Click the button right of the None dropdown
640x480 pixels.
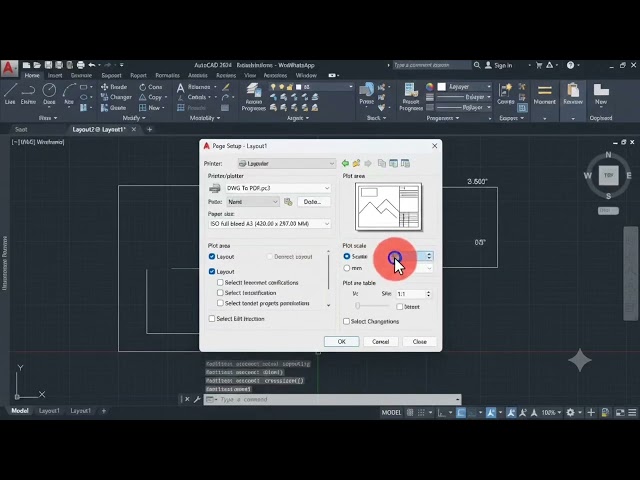[288, 202]
